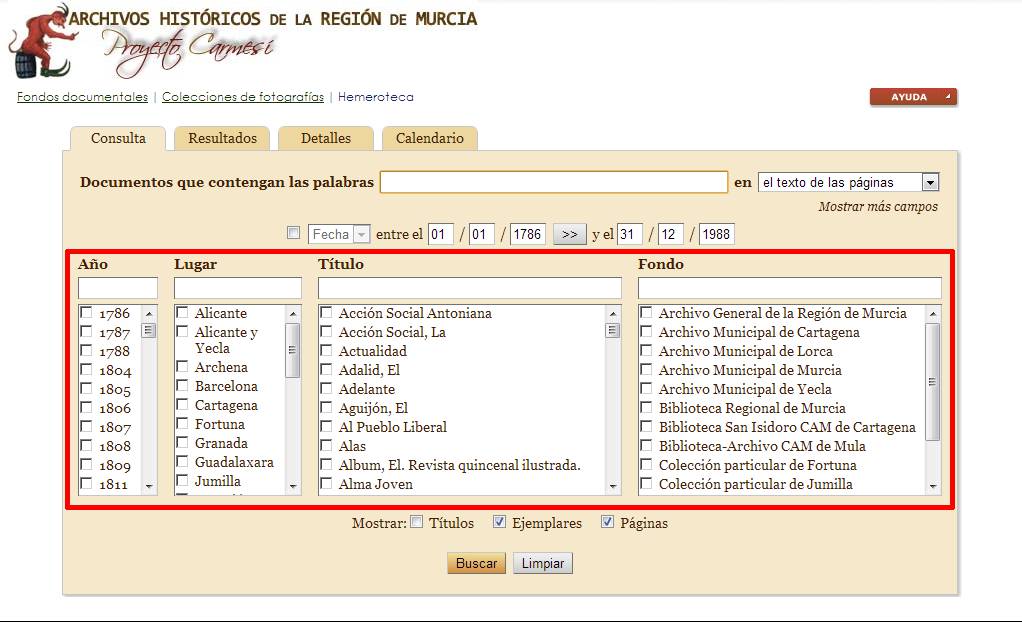Check the Al Pueblo Liberal checkbox
1022x622 pixels.
[326, 426]
